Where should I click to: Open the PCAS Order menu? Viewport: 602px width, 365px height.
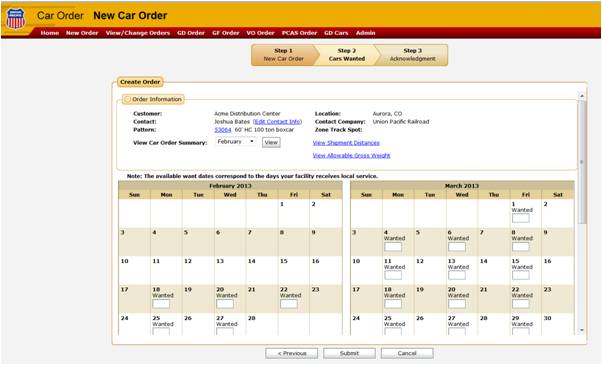coord(299,33)
